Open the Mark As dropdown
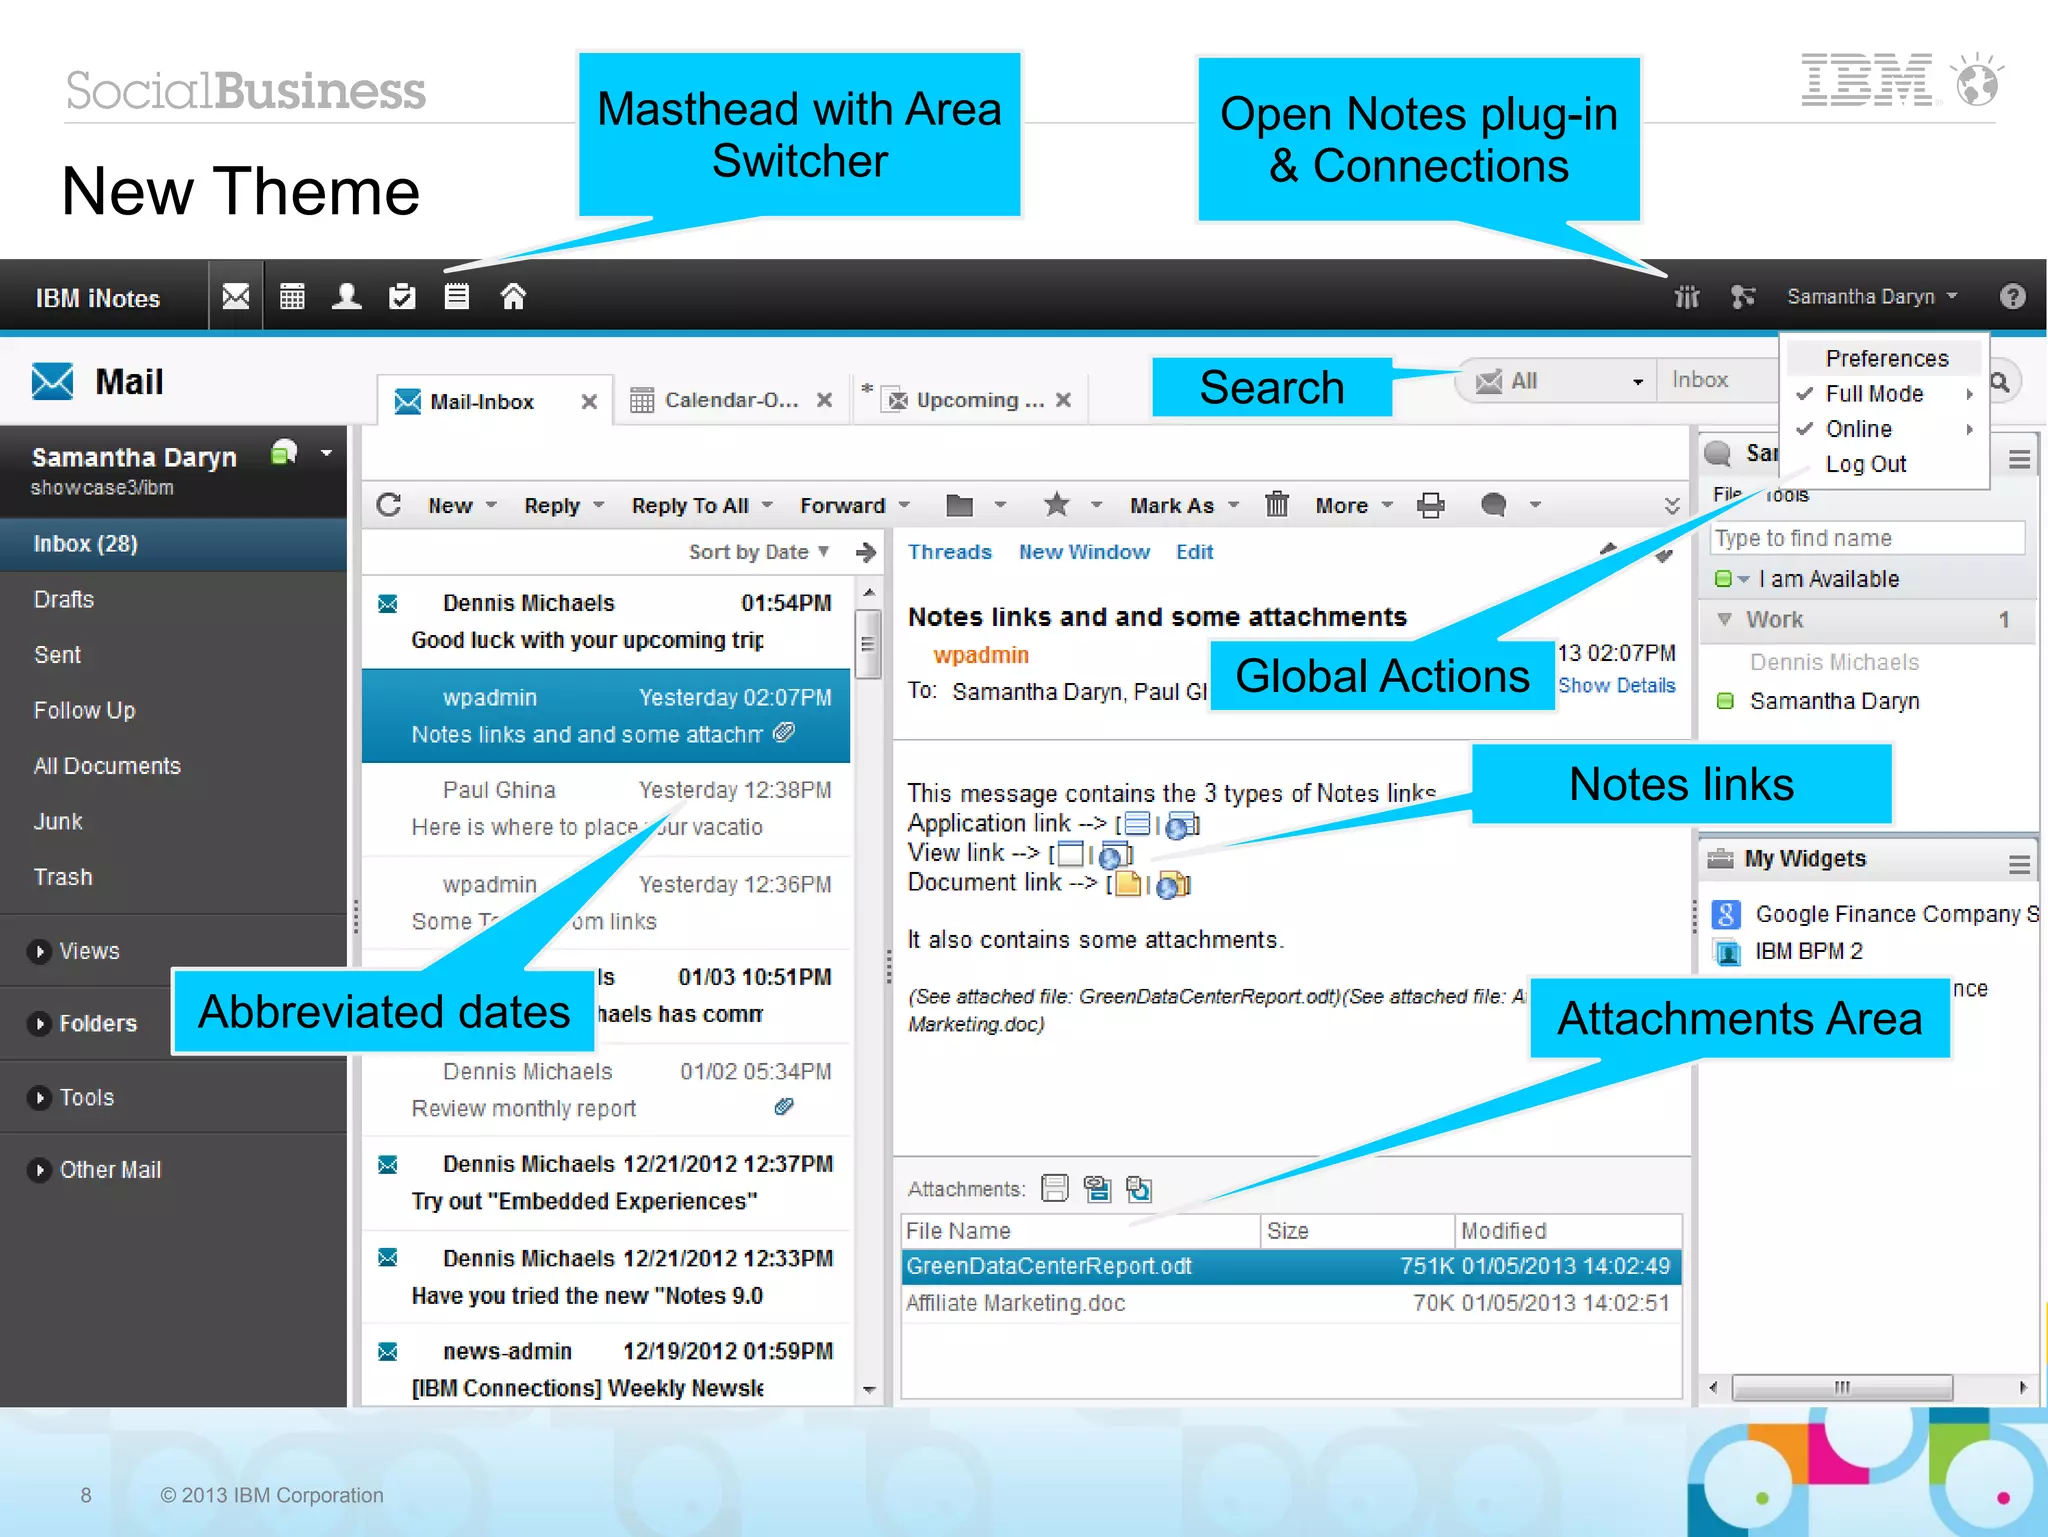This screenshot has height=1537, width=2048. coord(1233,505)
